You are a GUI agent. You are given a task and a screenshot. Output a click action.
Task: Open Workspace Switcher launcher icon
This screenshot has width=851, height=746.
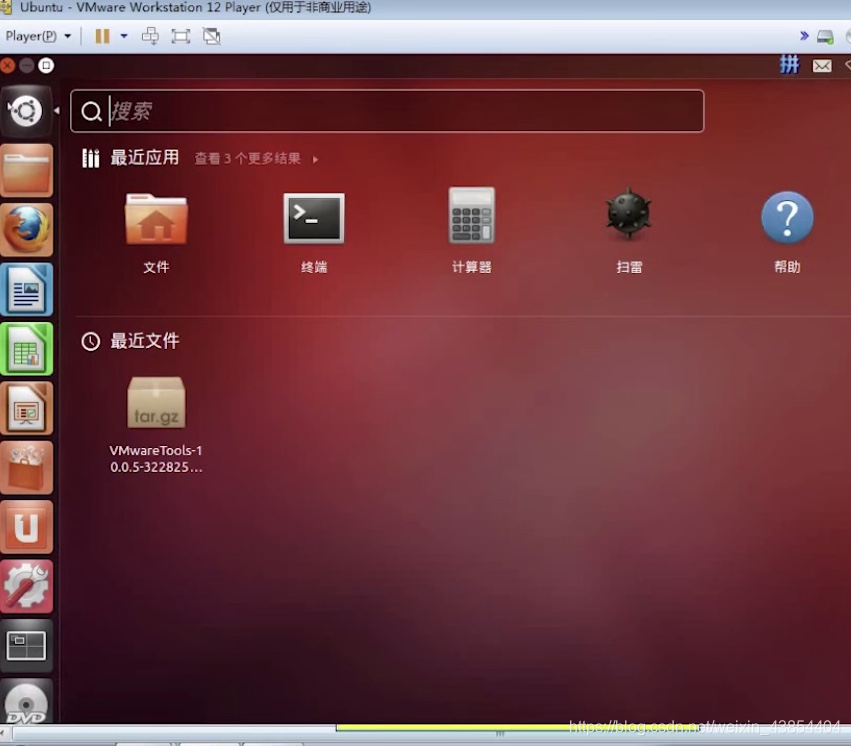(x=27, y=646)
